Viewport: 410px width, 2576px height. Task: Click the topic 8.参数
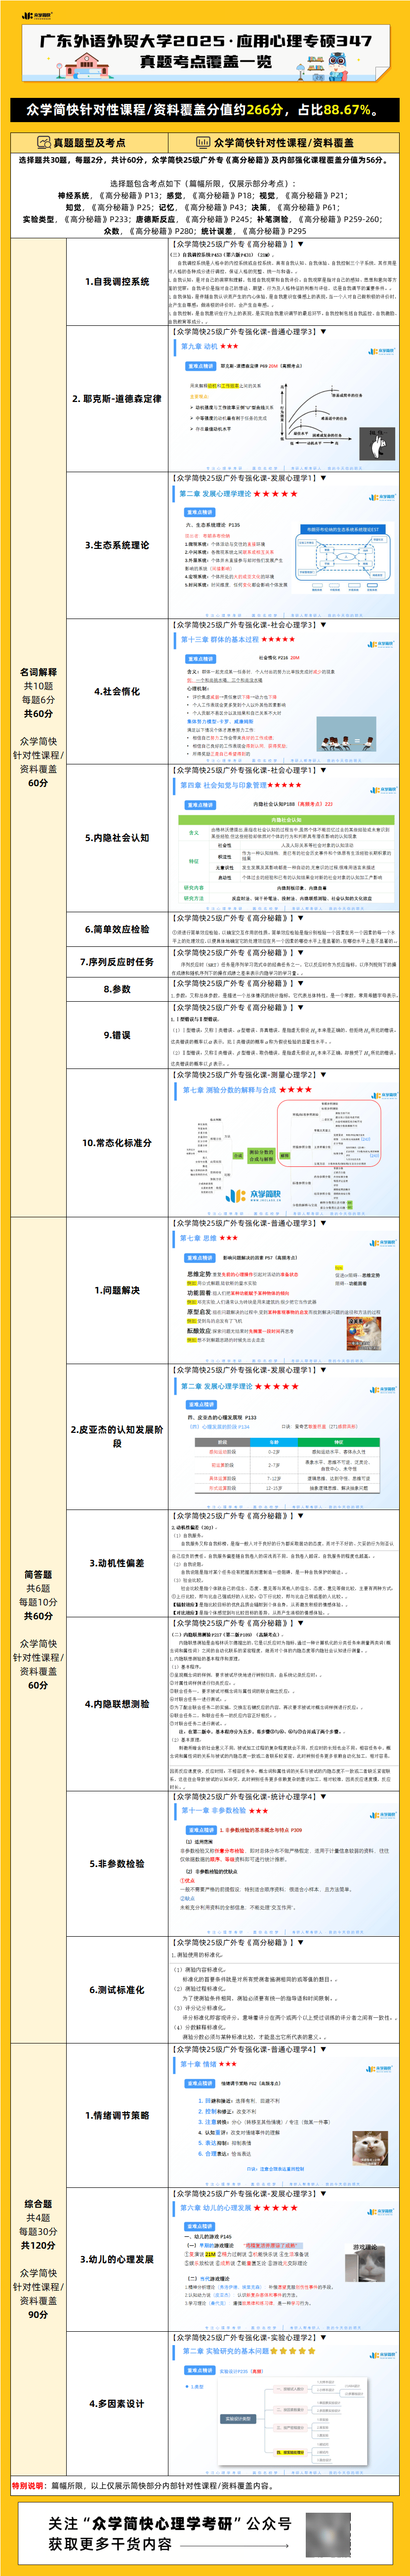click(x=117, y=989)
